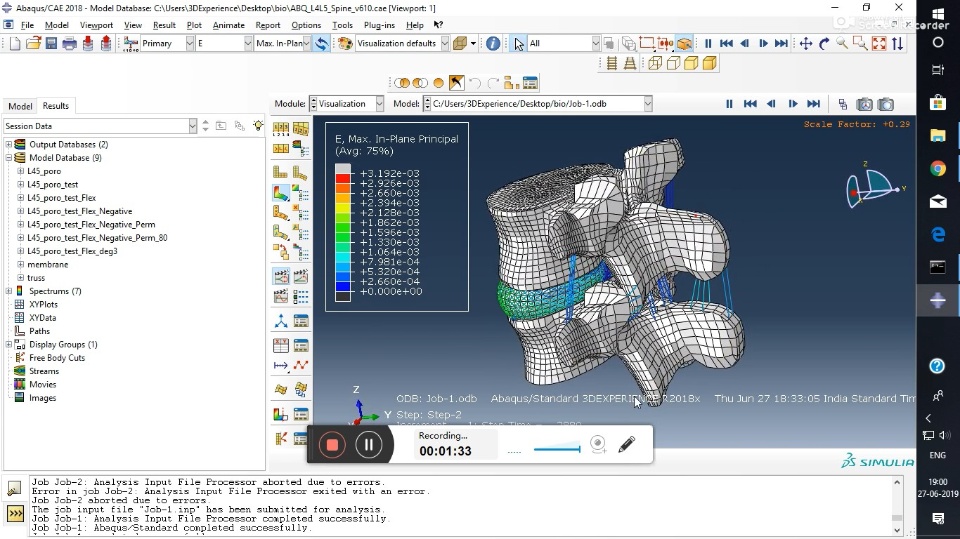This screenshot has width=960, height=539.
Task: Click first frame in top animation controls
Action: pos(726,43)
